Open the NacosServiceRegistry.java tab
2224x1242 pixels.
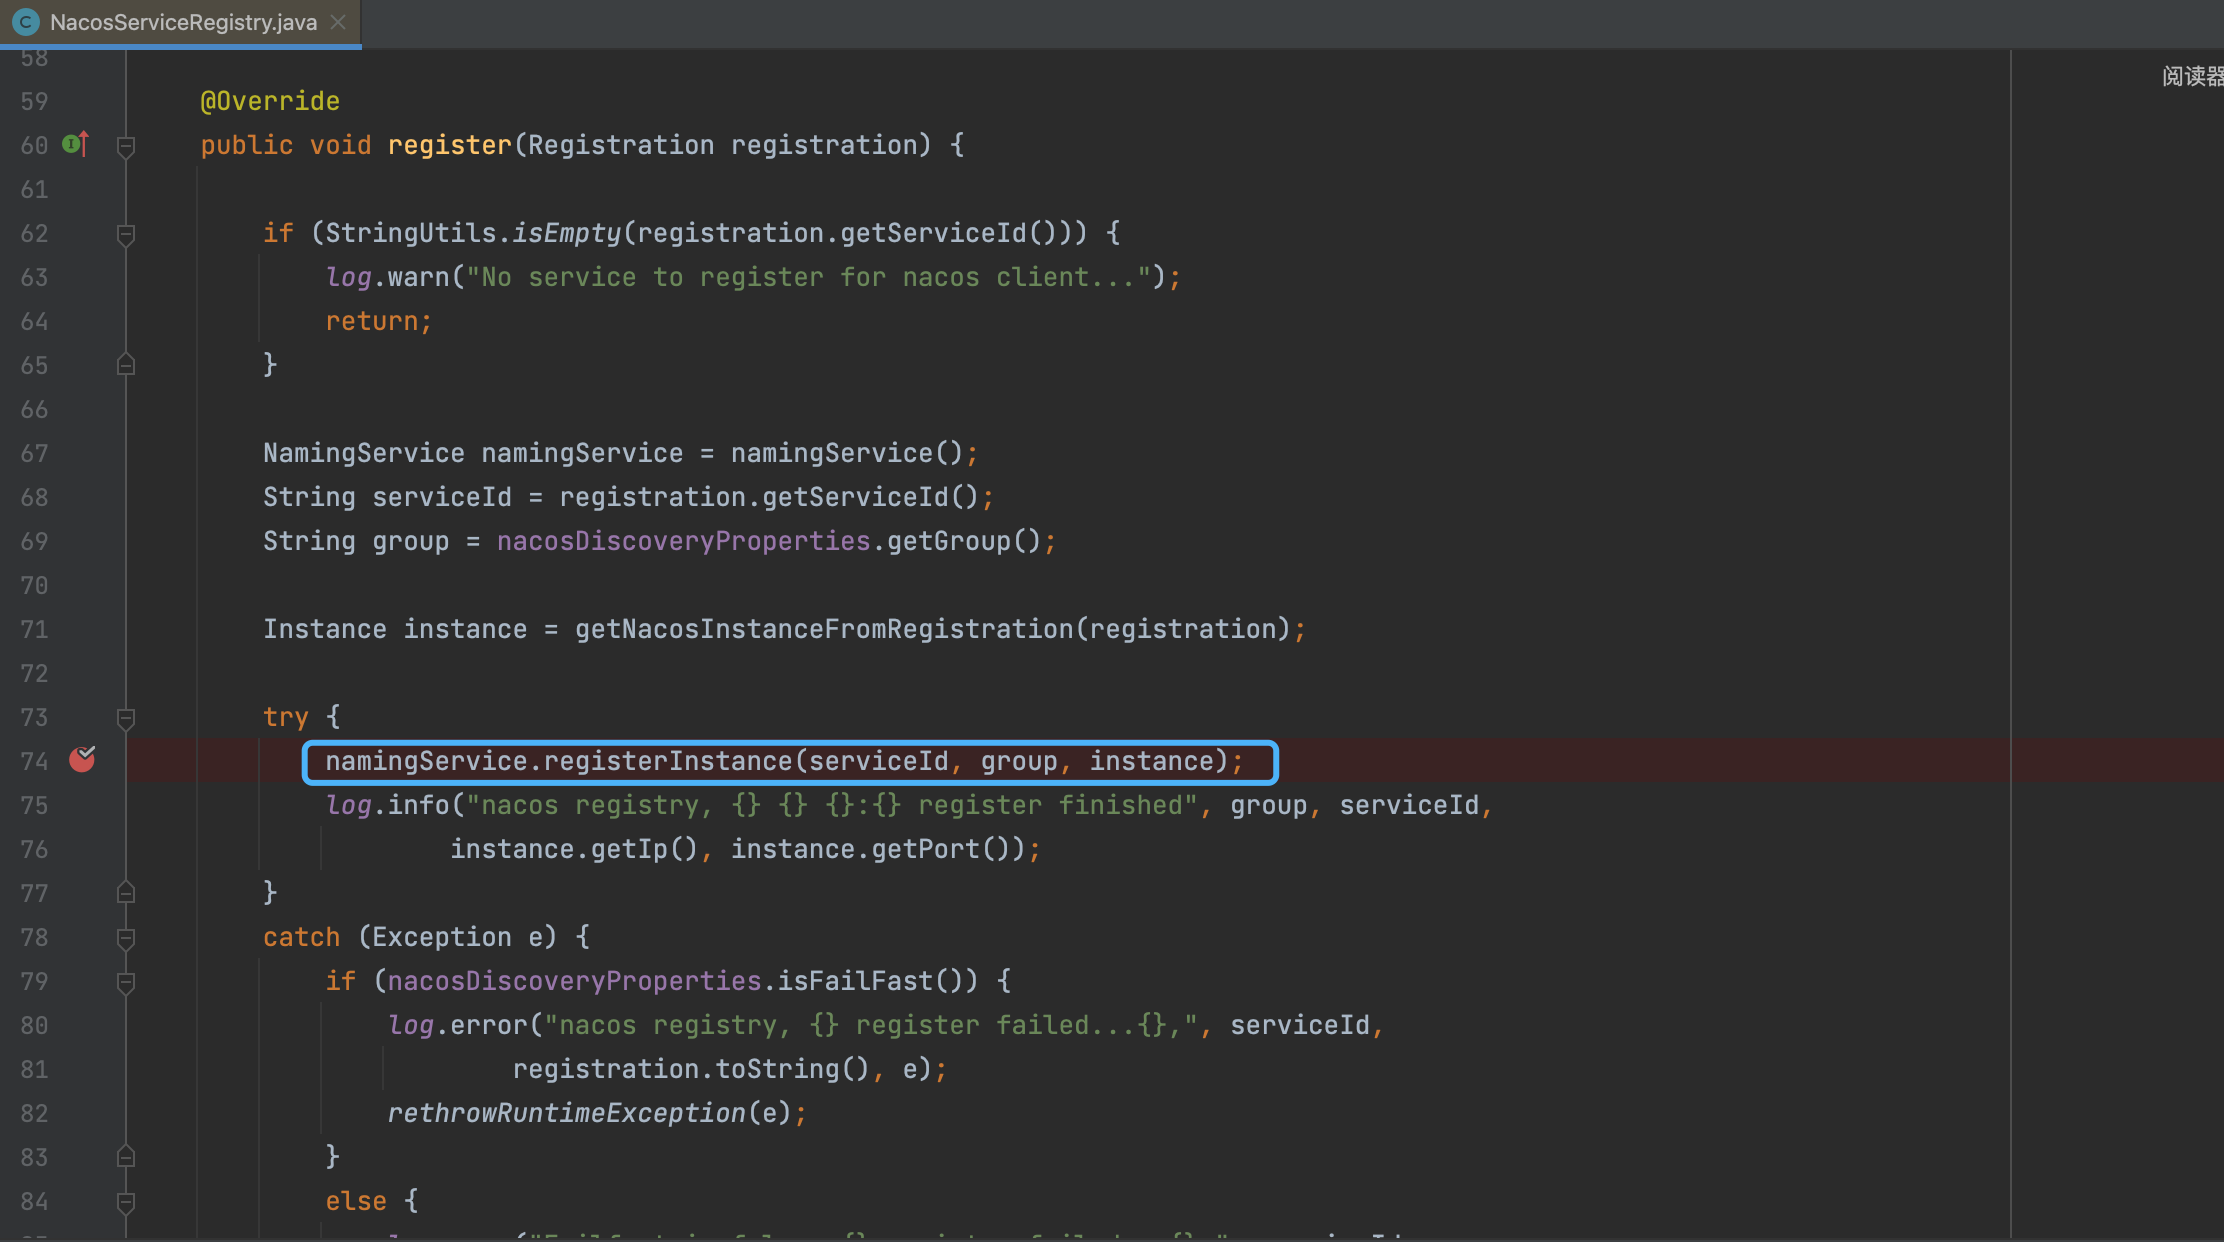tap(182, 22)
